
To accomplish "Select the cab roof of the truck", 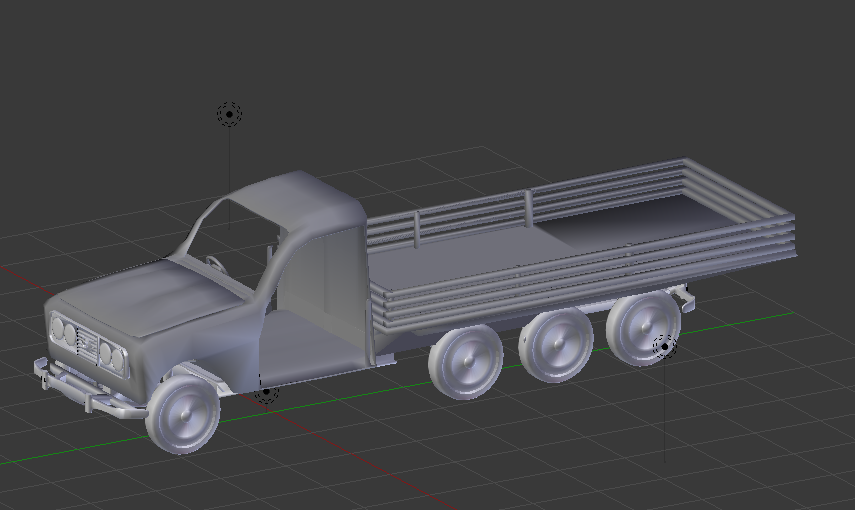I will click(300, 197).
